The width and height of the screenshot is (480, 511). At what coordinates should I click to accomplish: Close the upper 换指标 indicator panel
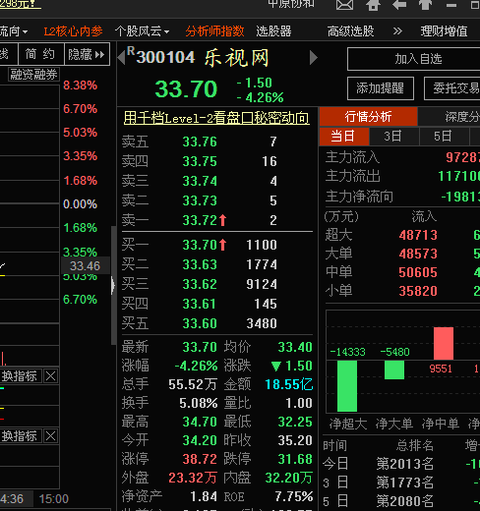tap(51, 376)
